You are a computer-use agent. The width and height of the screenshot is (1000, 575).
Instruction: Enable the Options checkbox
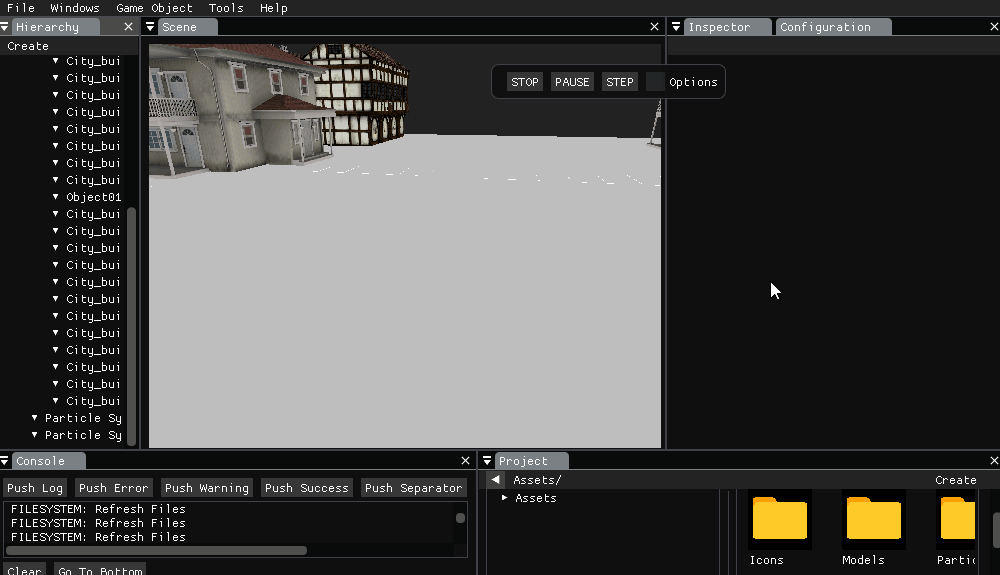point(655,82)
